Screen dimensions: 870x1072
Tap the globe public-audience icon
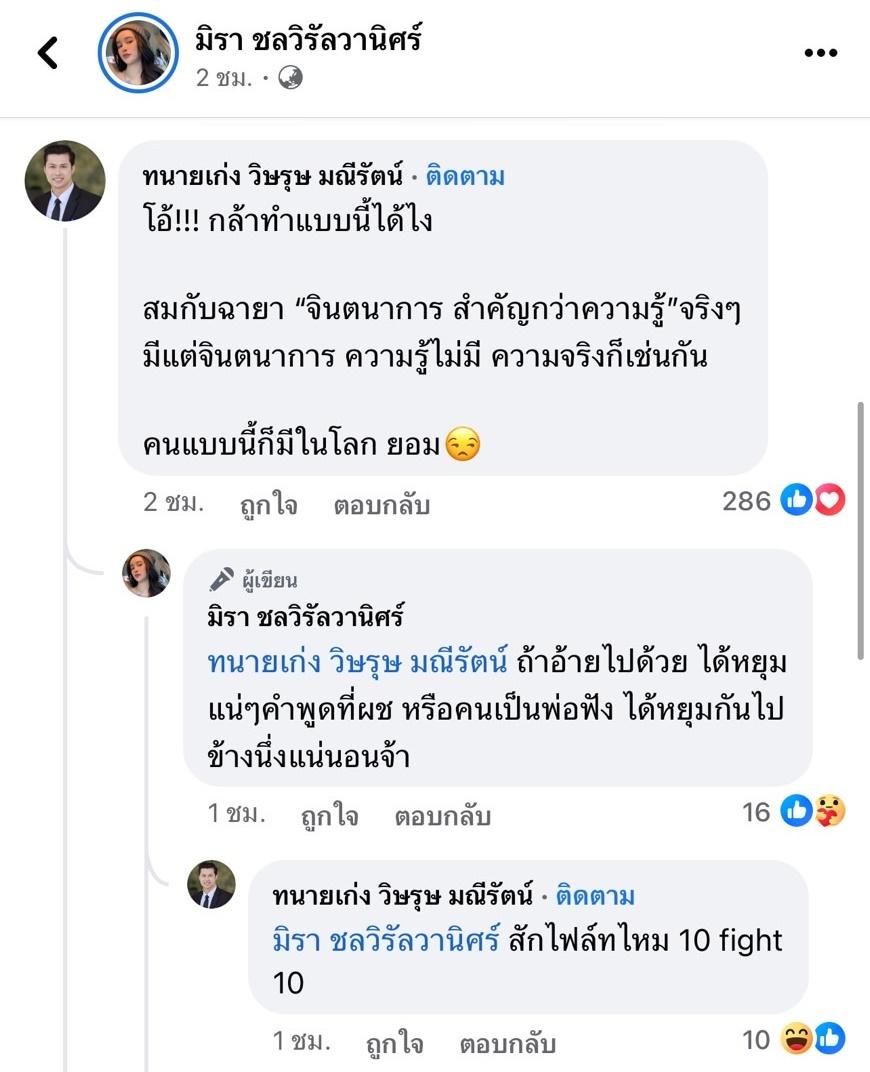click(290, 78)
